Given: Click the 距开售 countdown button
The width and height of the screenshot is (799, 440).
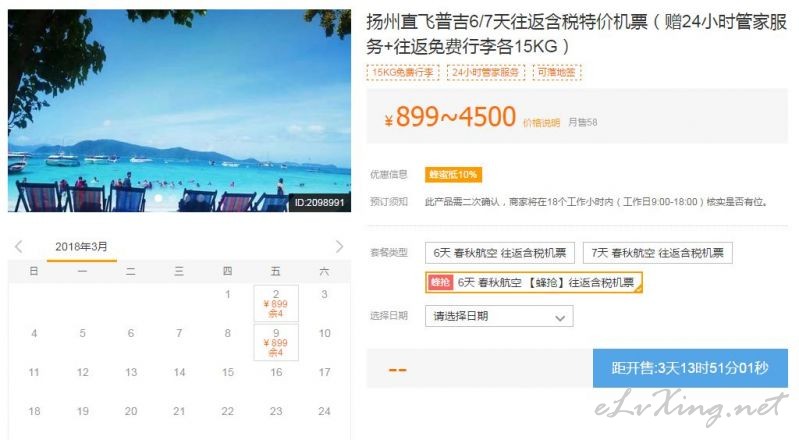Looking at the screenshot, I should pyautogui.click(x=690, y=368).
